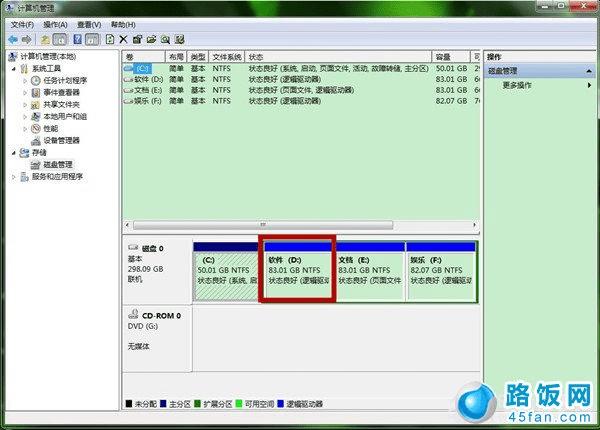Click the magnifier search icon in toolbar
Screen dimensions: 600x430
pos(165,39)
